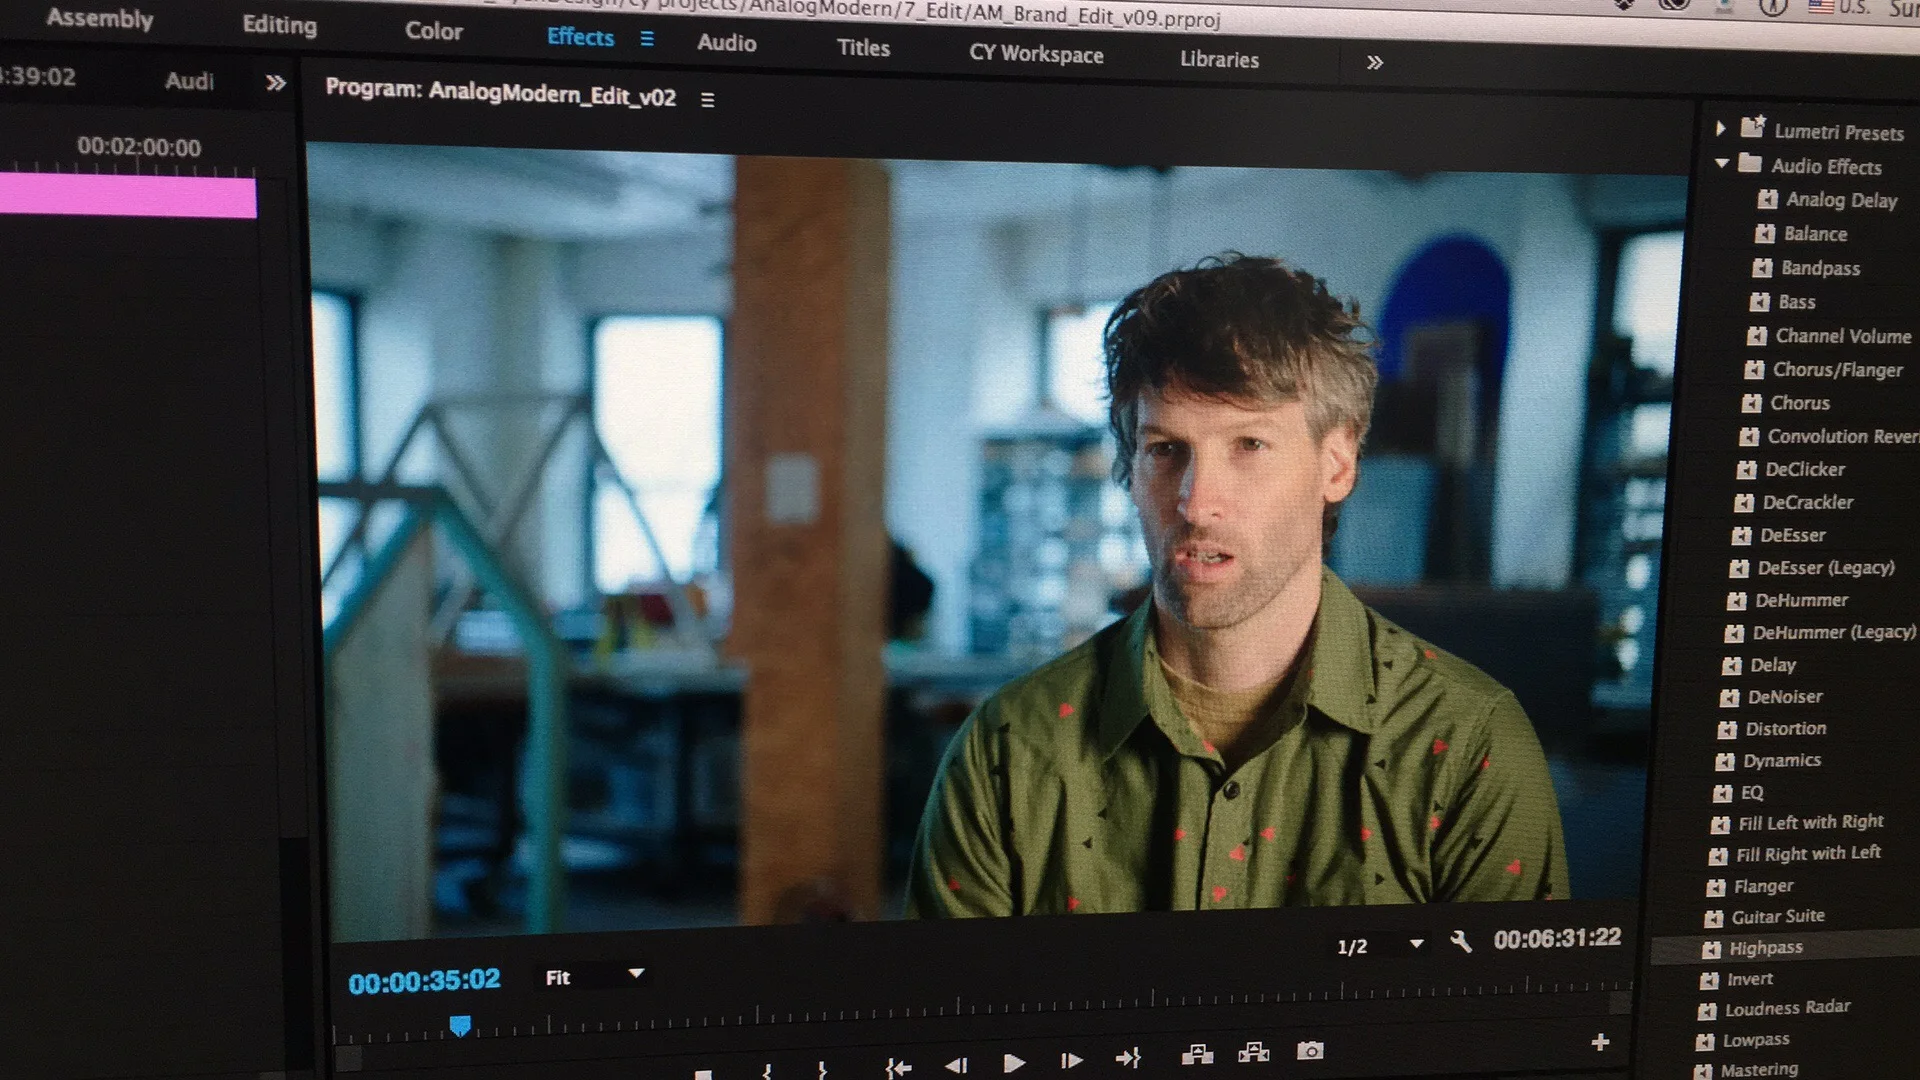The image size is (1920, 1080).
Task: Click the blue playhead marker on scrubber
Action: pos(460,1026)
